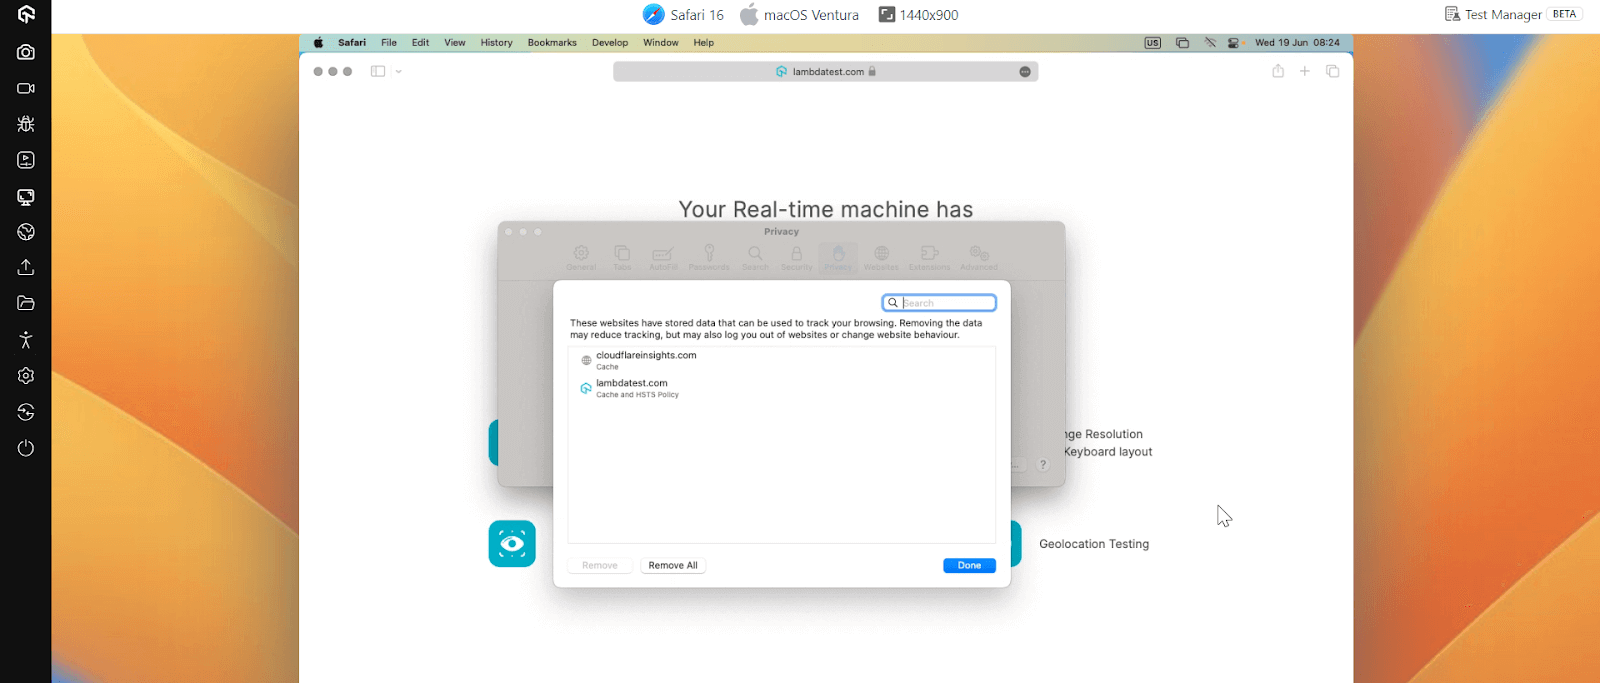Switch to the Tabs preferences tab
1600x683 pixels.
coord(622,258)
